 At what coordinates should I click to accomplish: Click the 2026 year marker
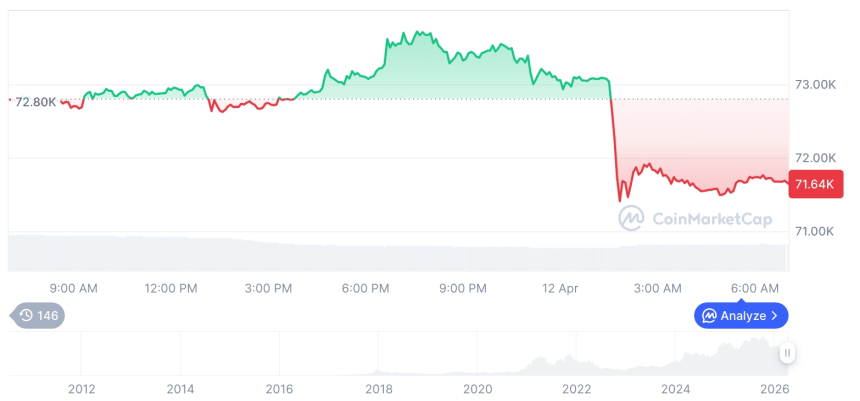pos(773,388)
